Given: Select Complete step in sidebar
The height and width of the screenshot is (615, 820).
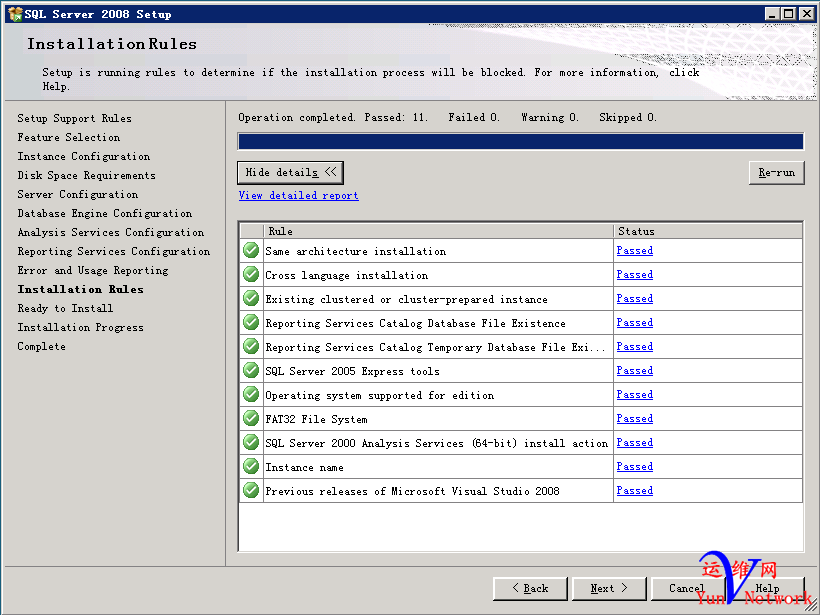Looking at the screenshot, I should [41, 346].
